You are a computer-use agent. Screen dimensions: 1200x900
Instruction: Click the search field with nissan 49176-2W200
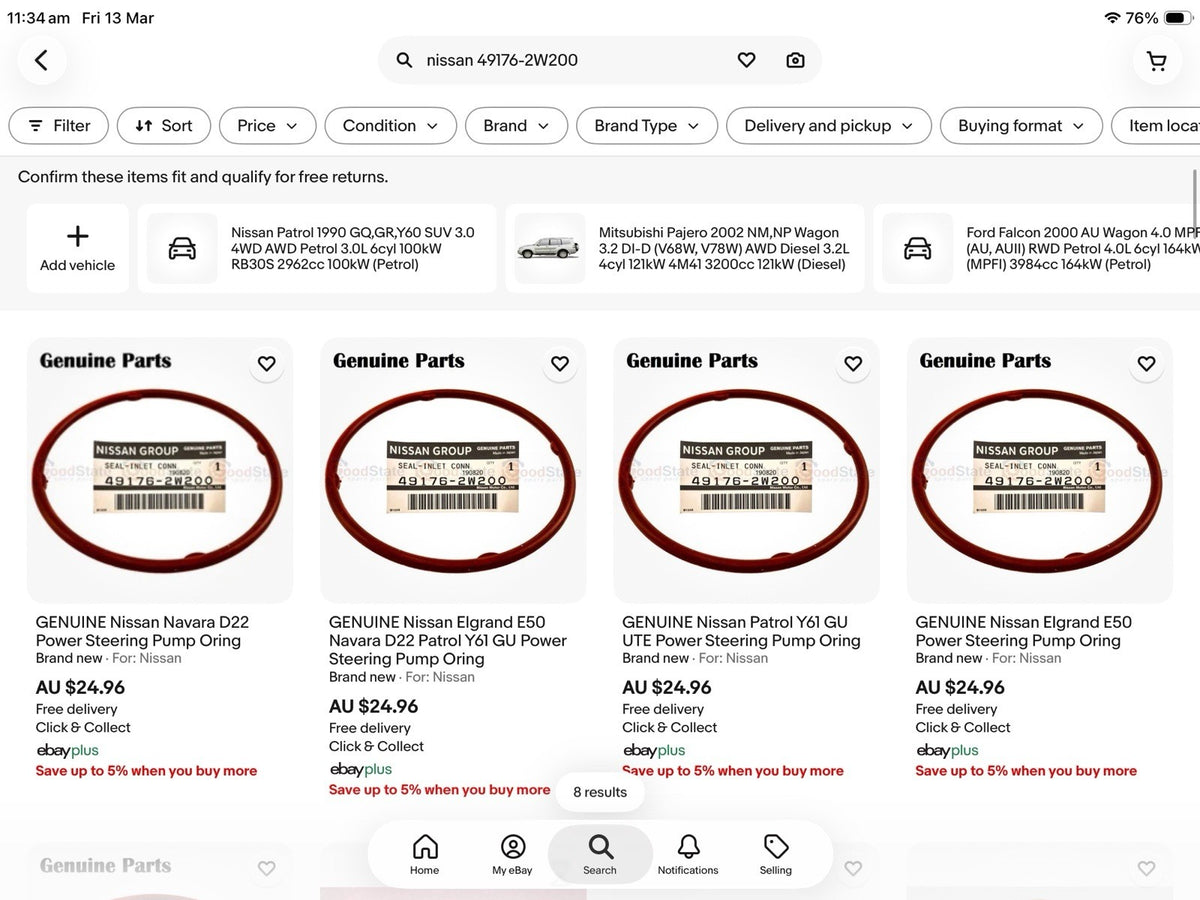600,60
